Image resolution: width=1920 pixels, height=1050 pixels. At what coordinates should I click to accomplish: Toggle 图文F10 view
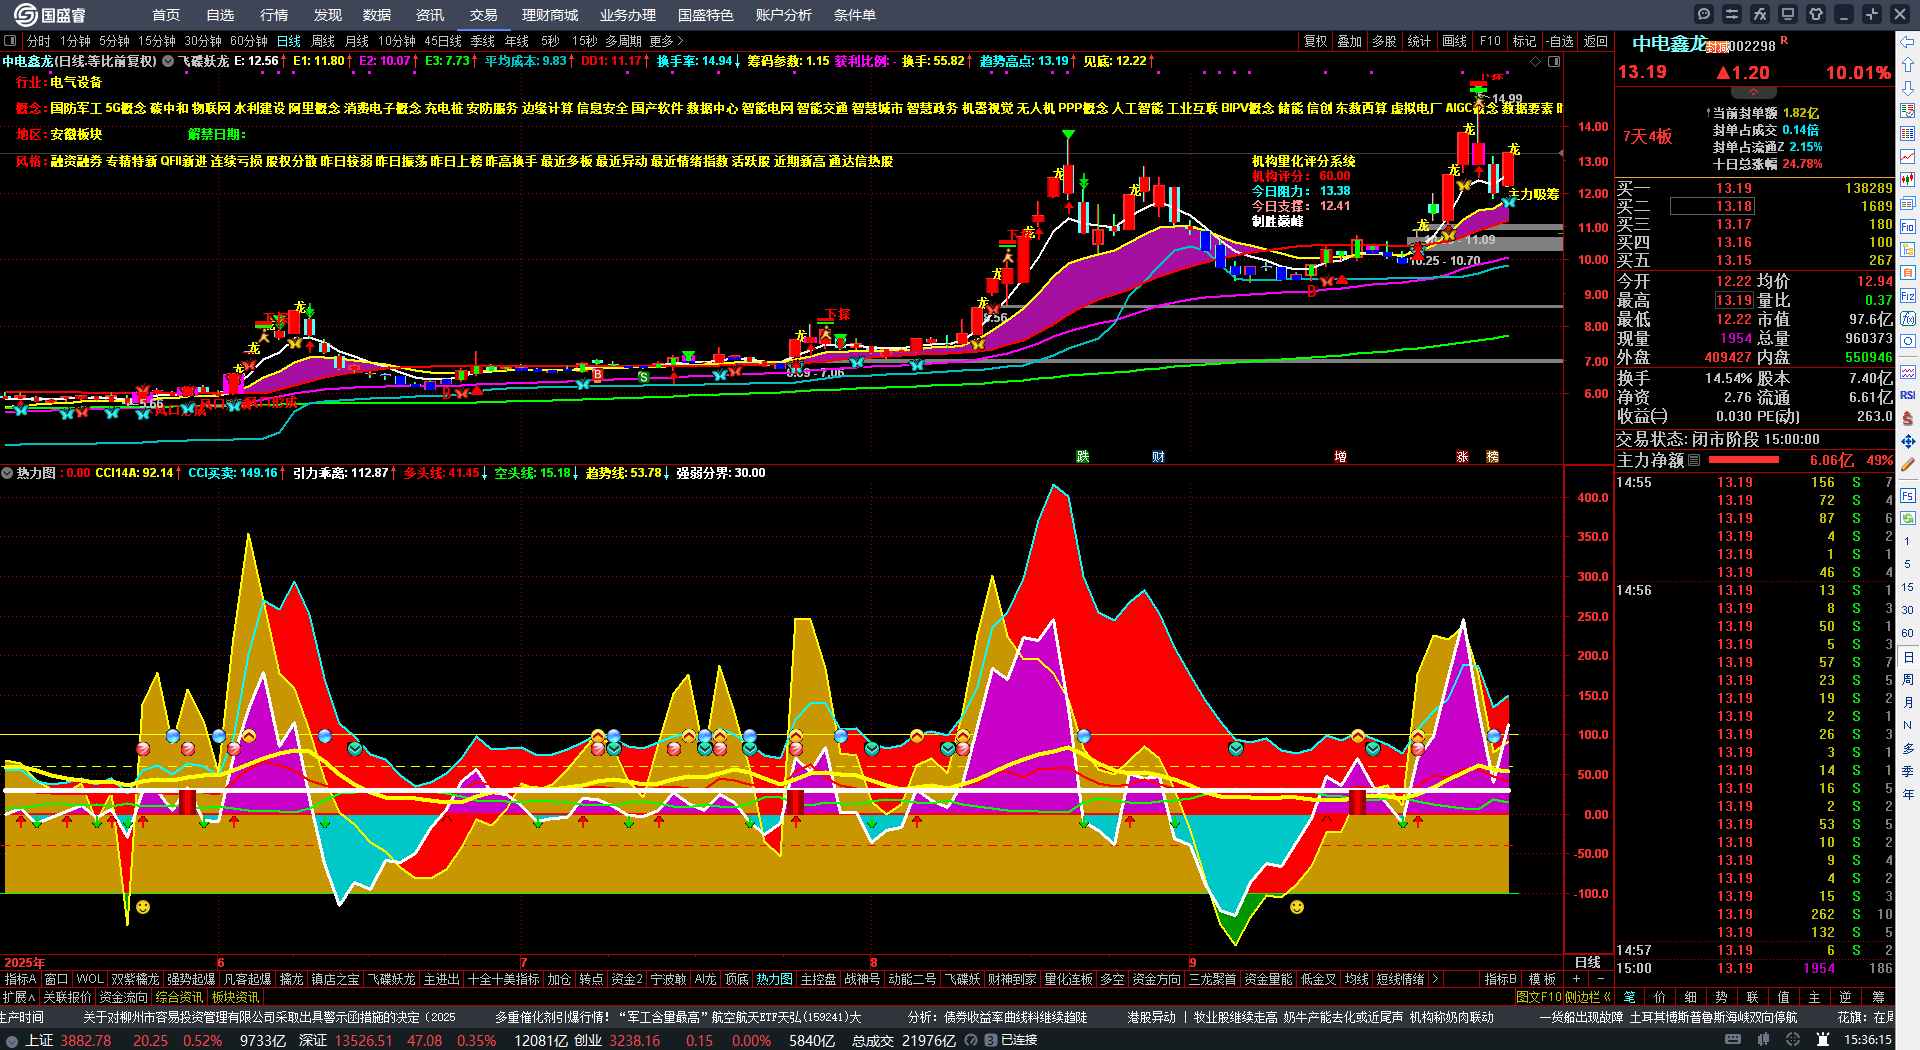(1540, 997)
